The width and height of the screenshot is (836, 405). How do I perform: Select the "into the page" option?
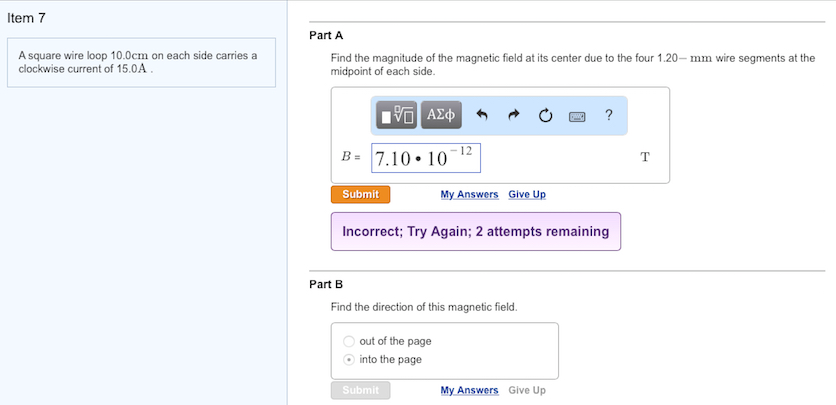tap(349, 359)
